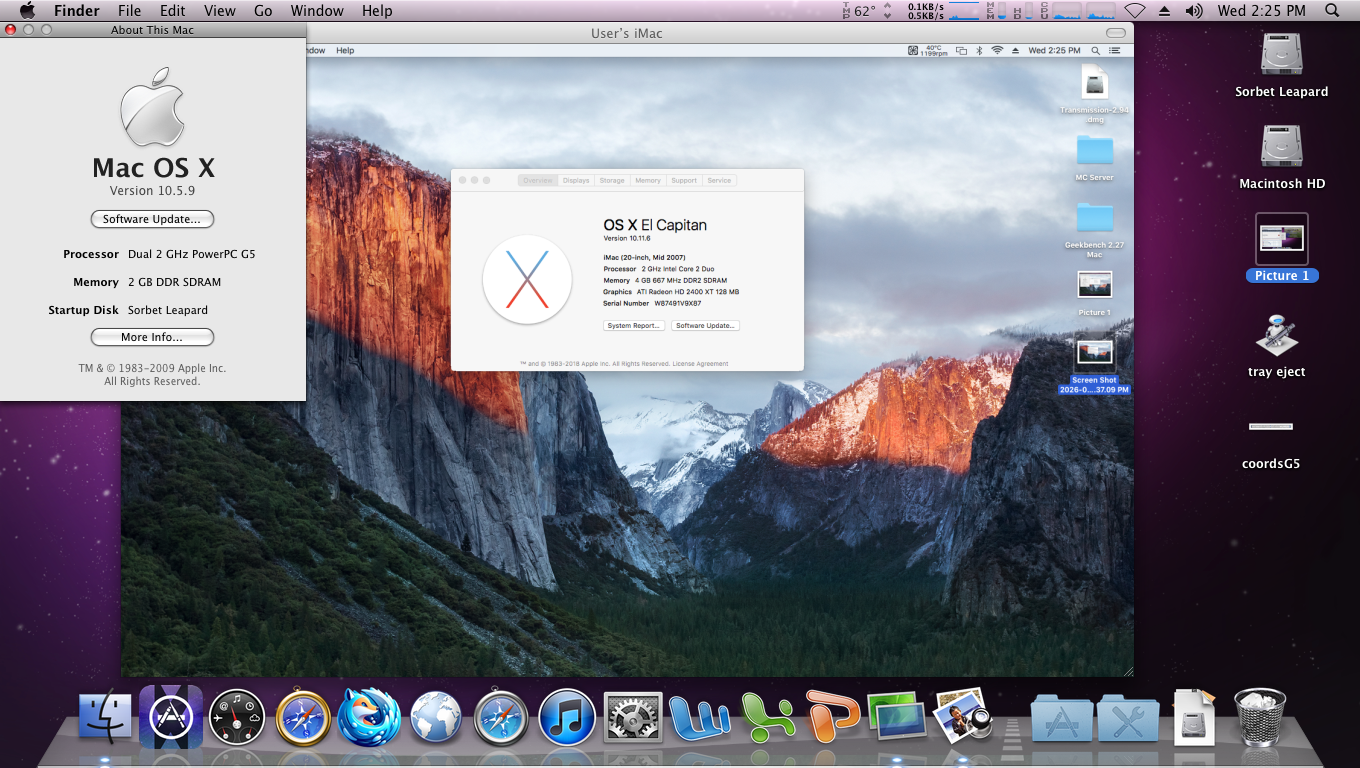Click Software Update in El Capitan window

(706, 325)
